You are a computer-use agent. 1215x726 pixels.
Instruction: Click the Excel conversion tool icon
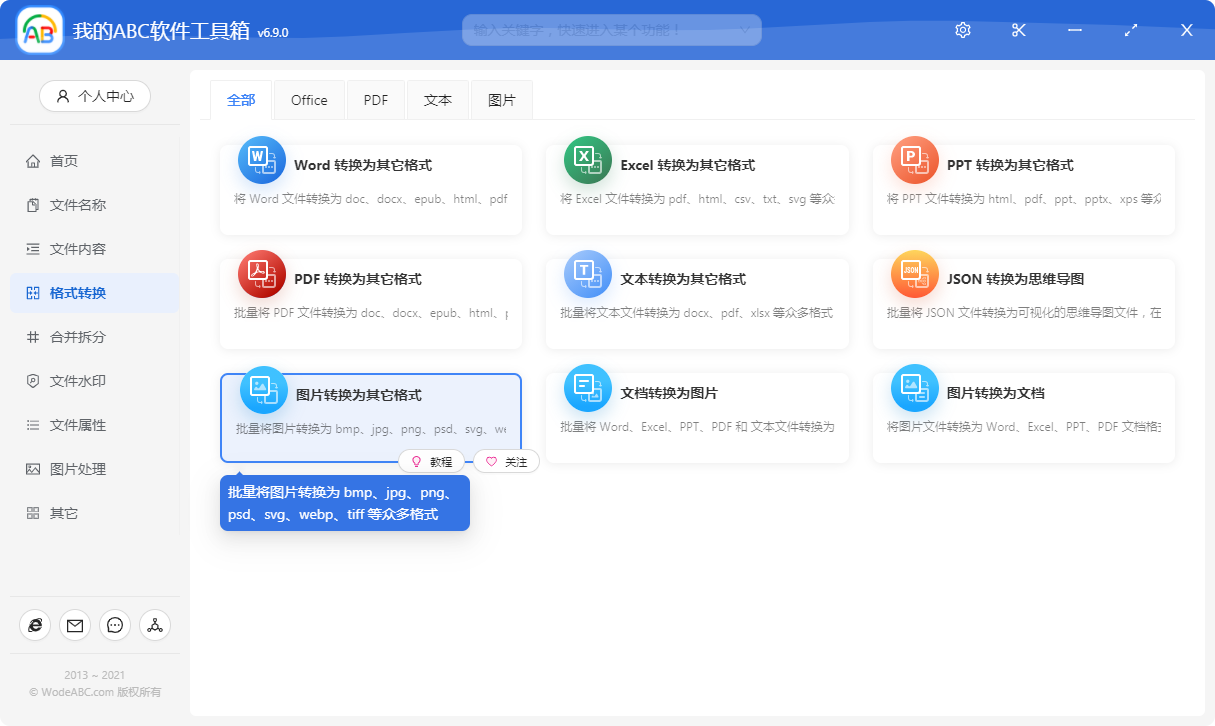click(587, 159)
